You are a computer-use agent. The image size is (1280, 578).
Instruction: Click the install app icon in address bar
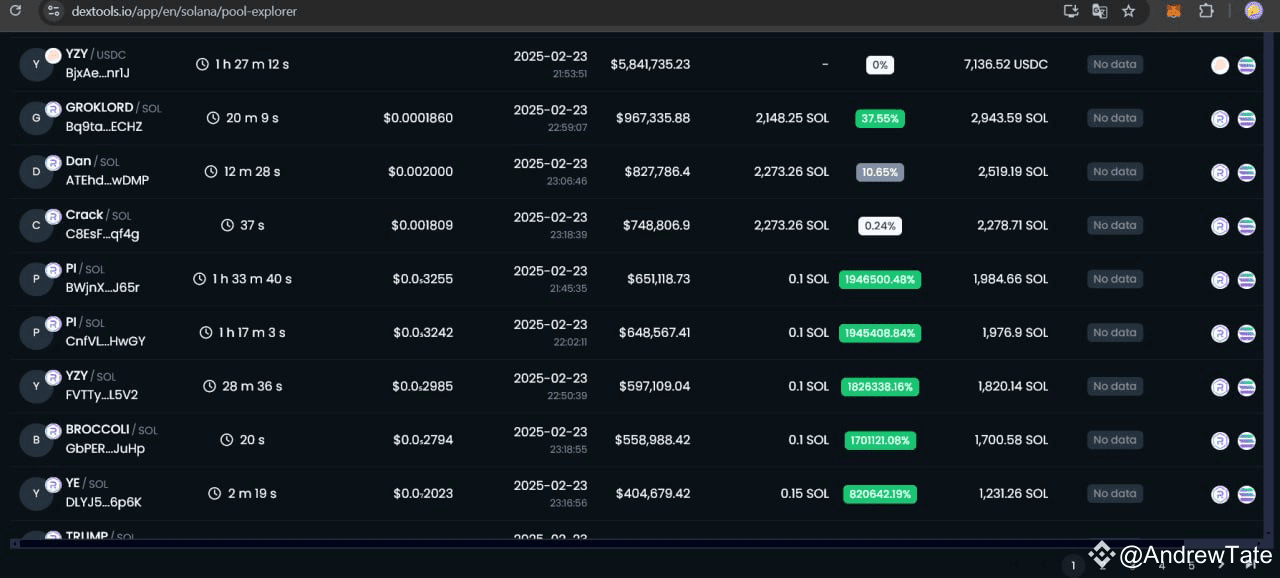[1071, 11]
